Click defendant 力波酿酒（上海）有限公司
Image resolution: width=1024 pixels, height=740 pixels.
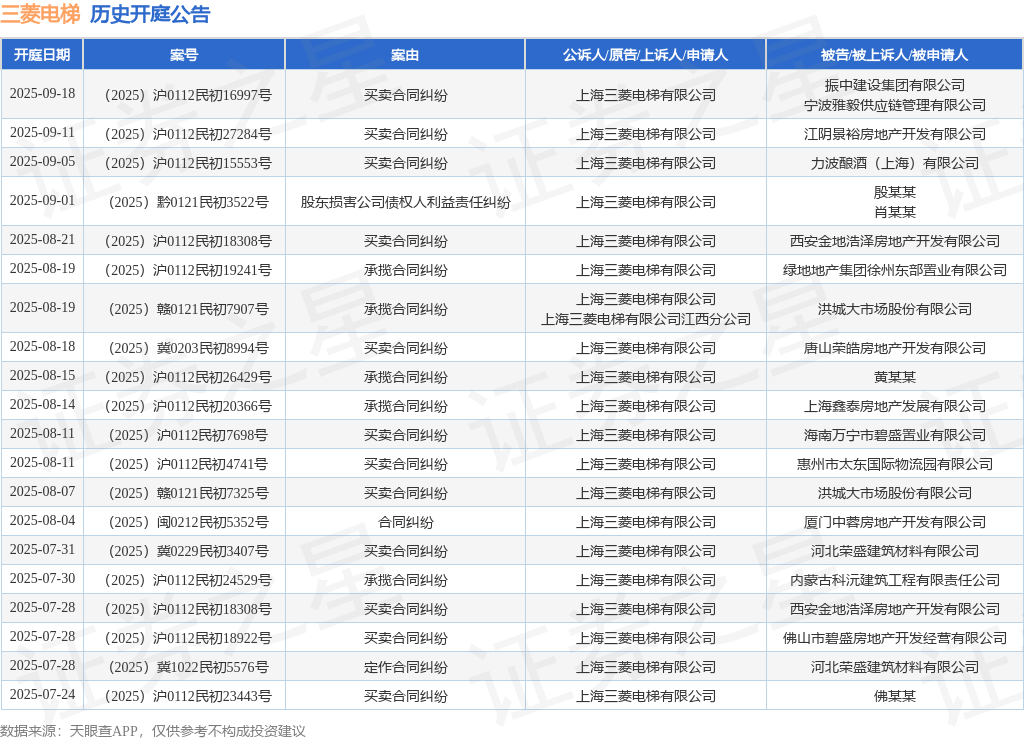895,163
